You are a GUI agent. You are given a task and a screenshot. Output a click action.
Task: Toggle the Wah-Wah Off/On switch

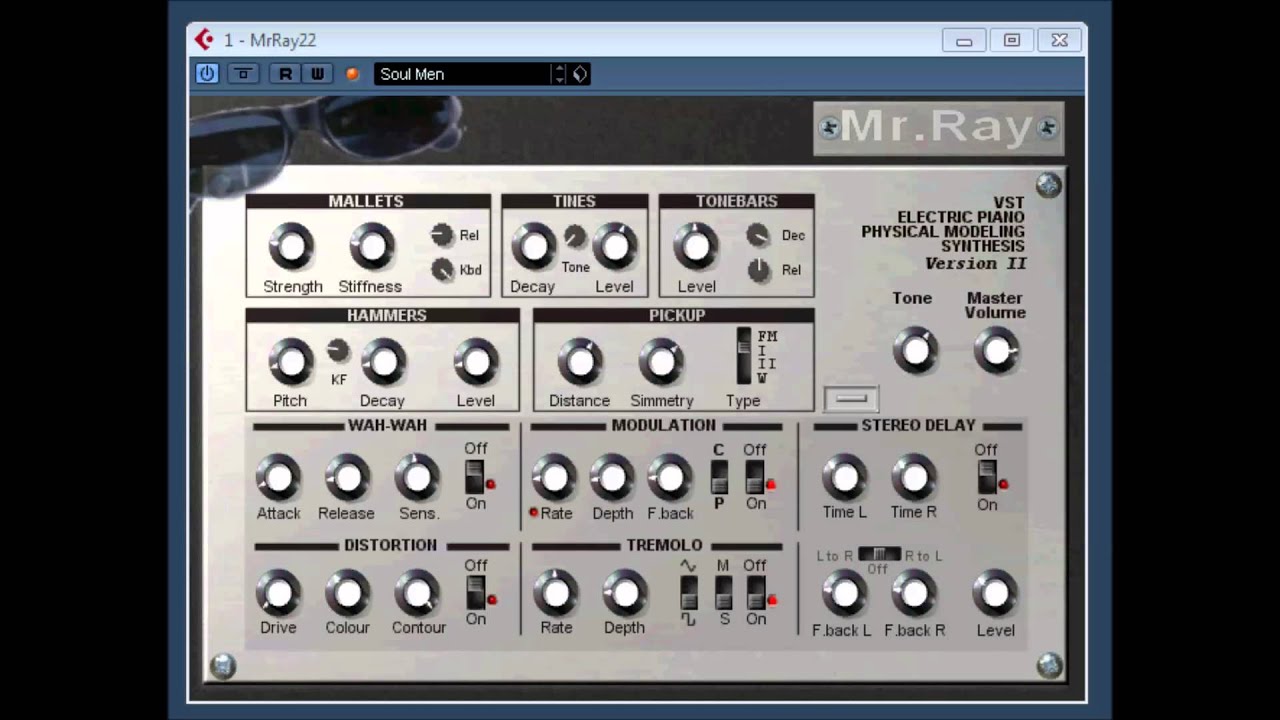tap(475, 477)
